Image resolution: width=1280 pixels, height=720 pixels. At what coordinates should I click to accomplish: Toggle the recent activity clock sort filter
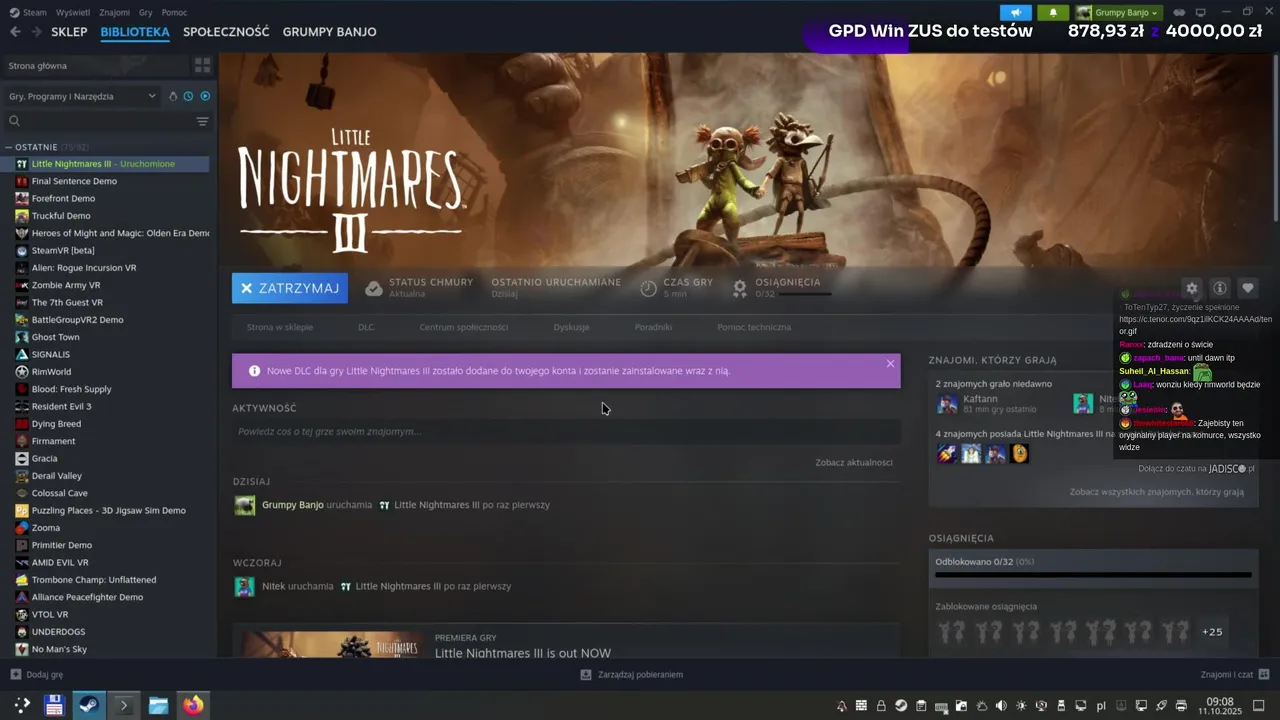(188, 96)
